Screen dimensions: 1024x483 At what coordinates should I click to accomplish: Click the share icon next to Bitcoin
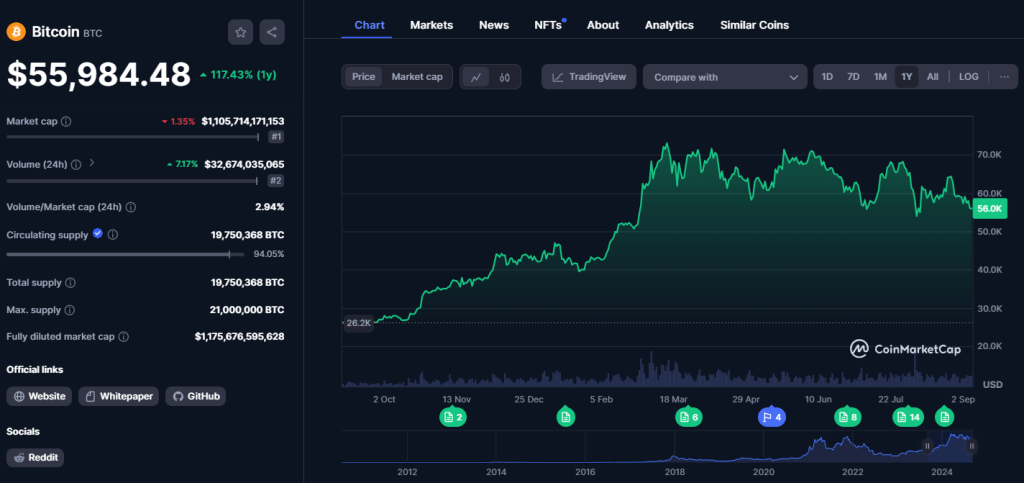point(272,32)
